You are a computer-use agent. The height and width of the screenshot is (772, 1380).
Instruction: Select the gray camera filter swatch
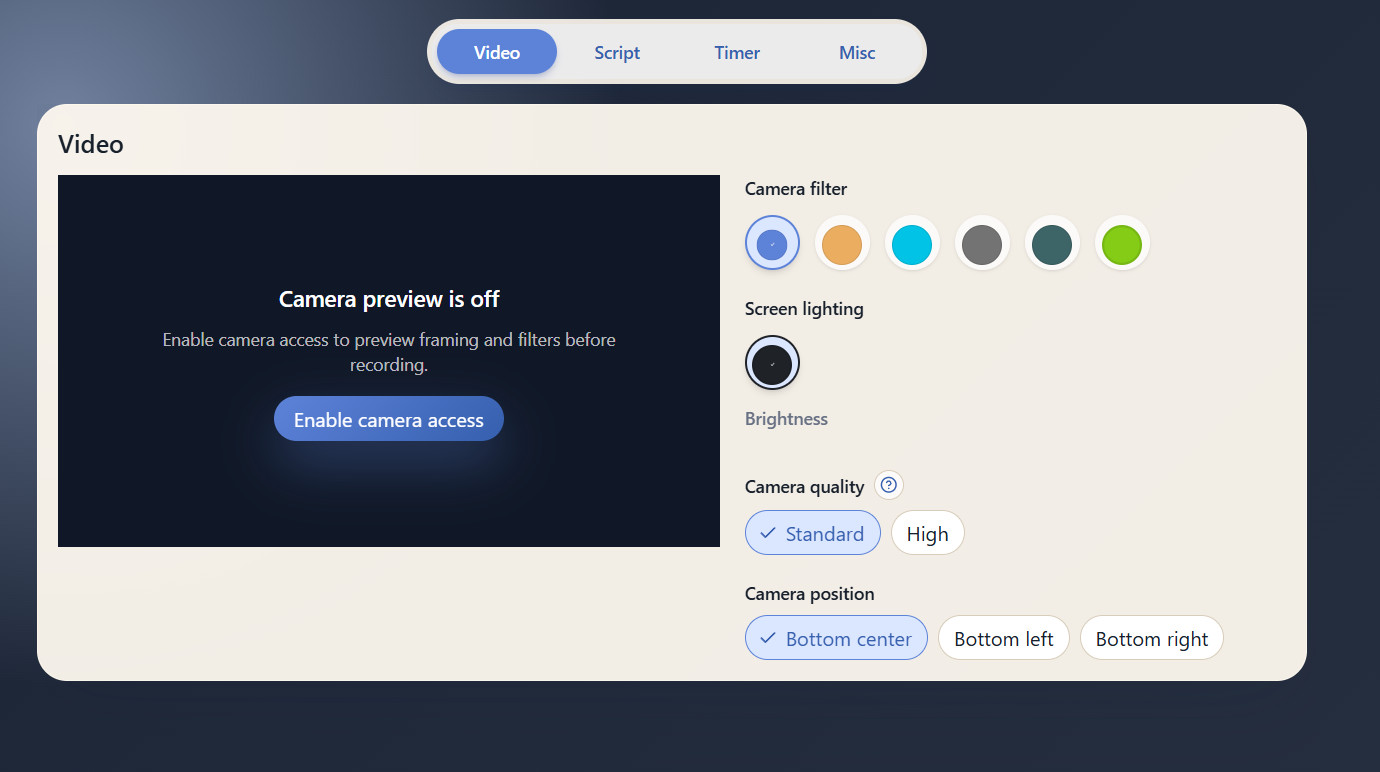point(982,243)
